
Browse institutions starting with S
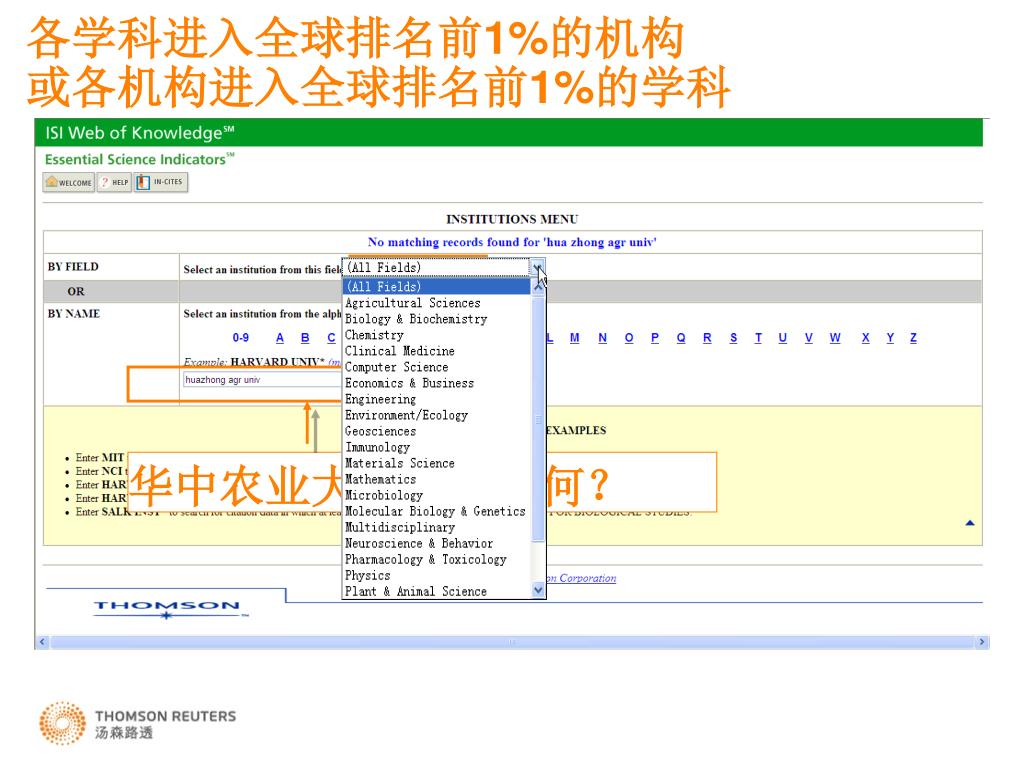coord(733,338)
